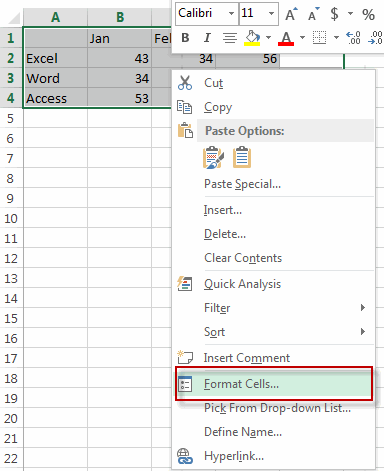Image resolution: width=384 pixels, height=471 pixels.
Task: Choose Define Name option
Action: click(x=273, y=432)
